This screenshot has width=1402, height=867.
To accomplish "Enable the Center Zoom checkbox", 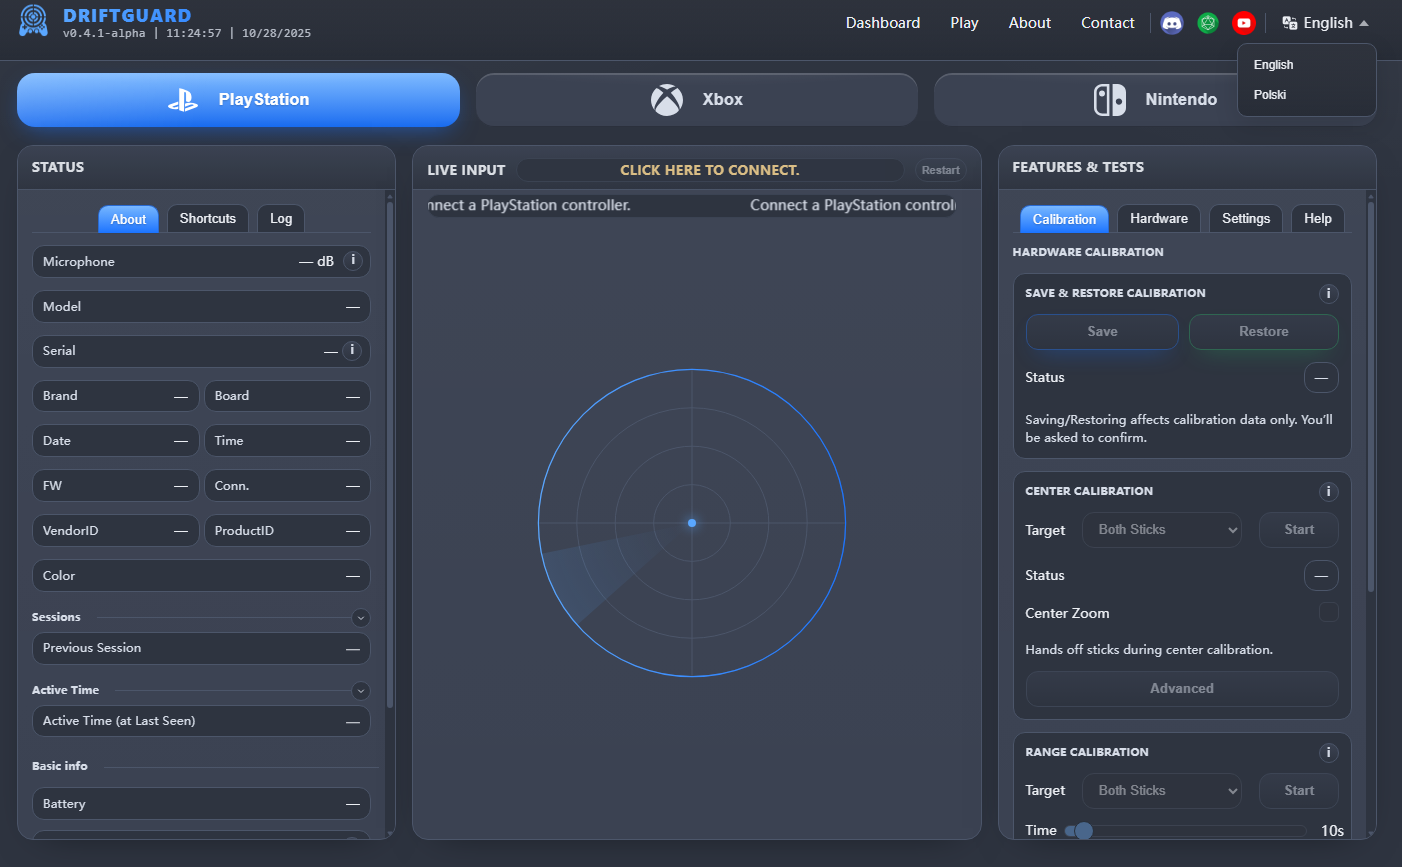I will 1328,612.
